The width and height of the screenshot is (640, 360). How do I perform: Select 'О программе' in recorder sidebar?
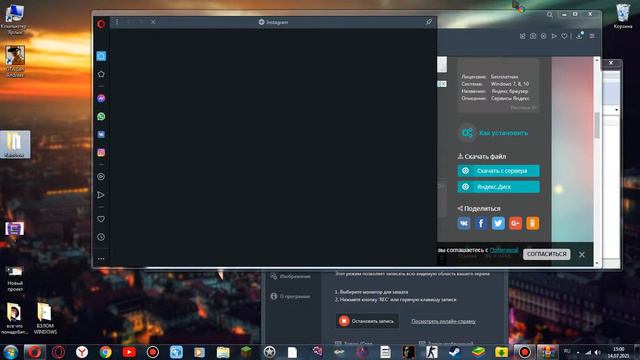[x=290, y=296]
